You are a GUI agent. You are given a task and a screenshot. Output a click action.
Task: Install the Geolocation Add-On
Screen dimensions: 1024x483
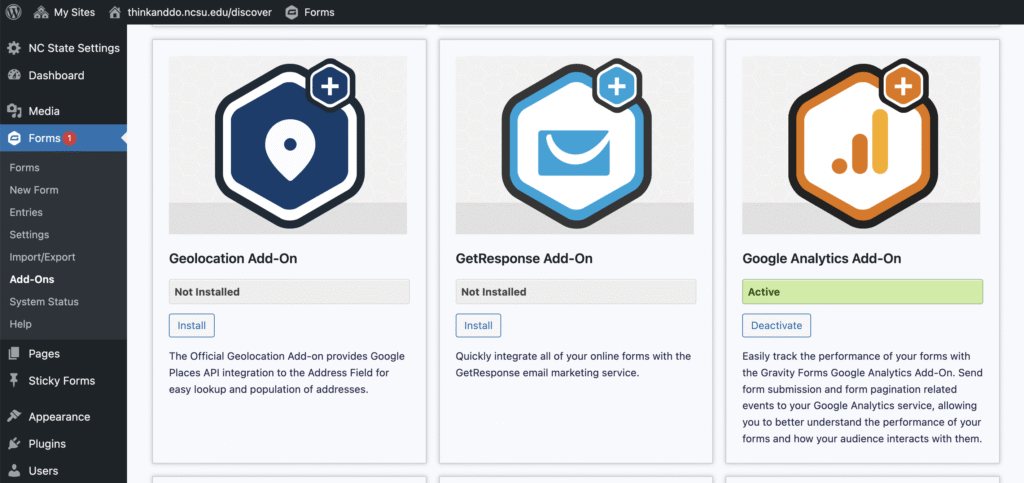[191, 325]
